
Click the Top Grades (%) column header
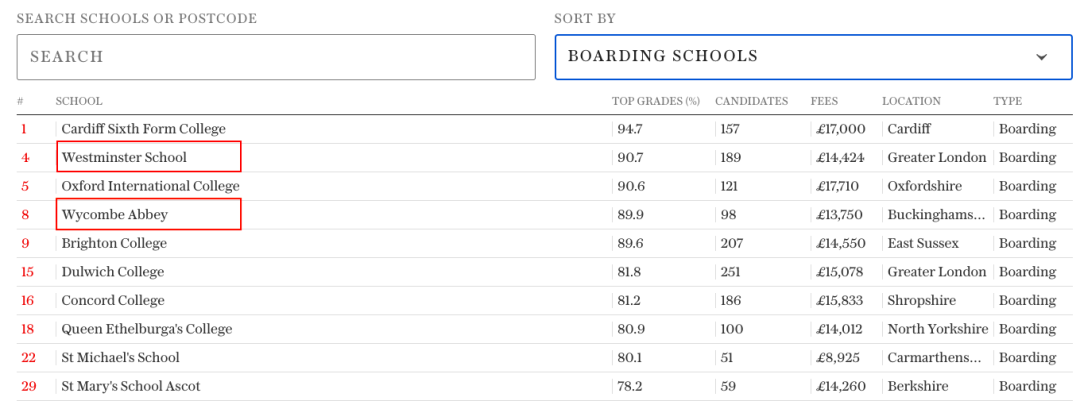coord(656,101)
